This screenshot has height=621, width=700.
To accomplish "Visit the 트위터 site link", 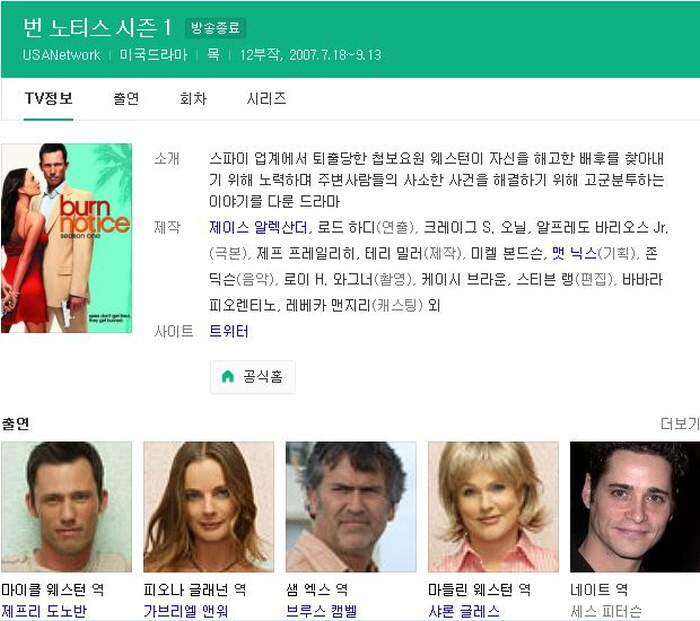I will click(229, 331).
